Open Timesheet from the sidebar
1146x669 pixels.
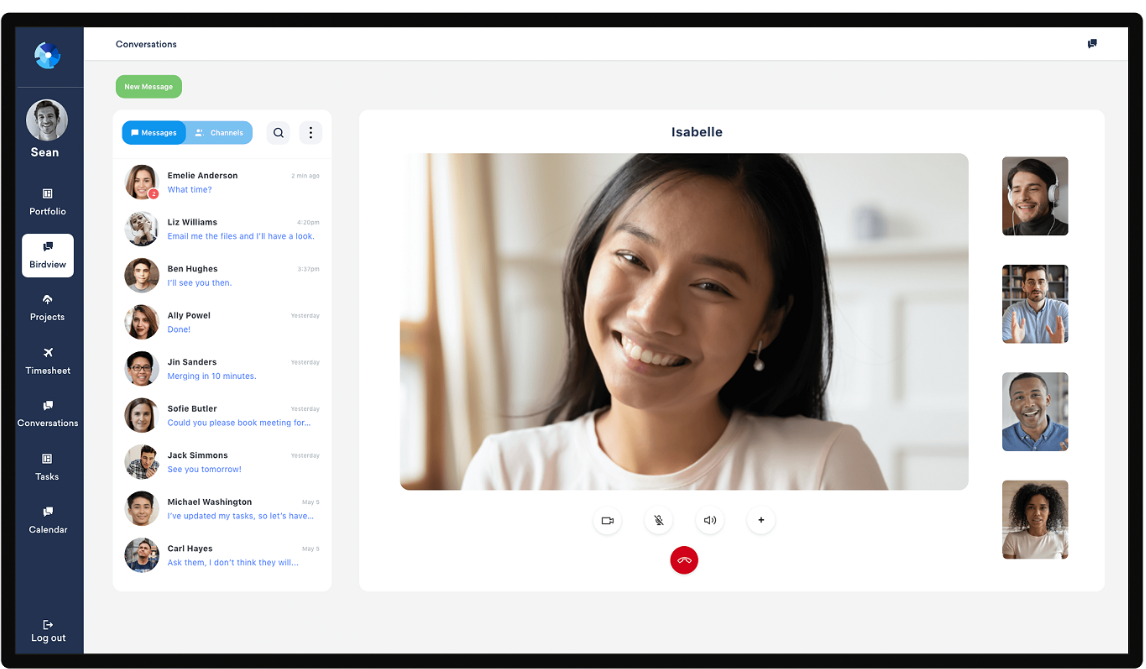point(47,360)
